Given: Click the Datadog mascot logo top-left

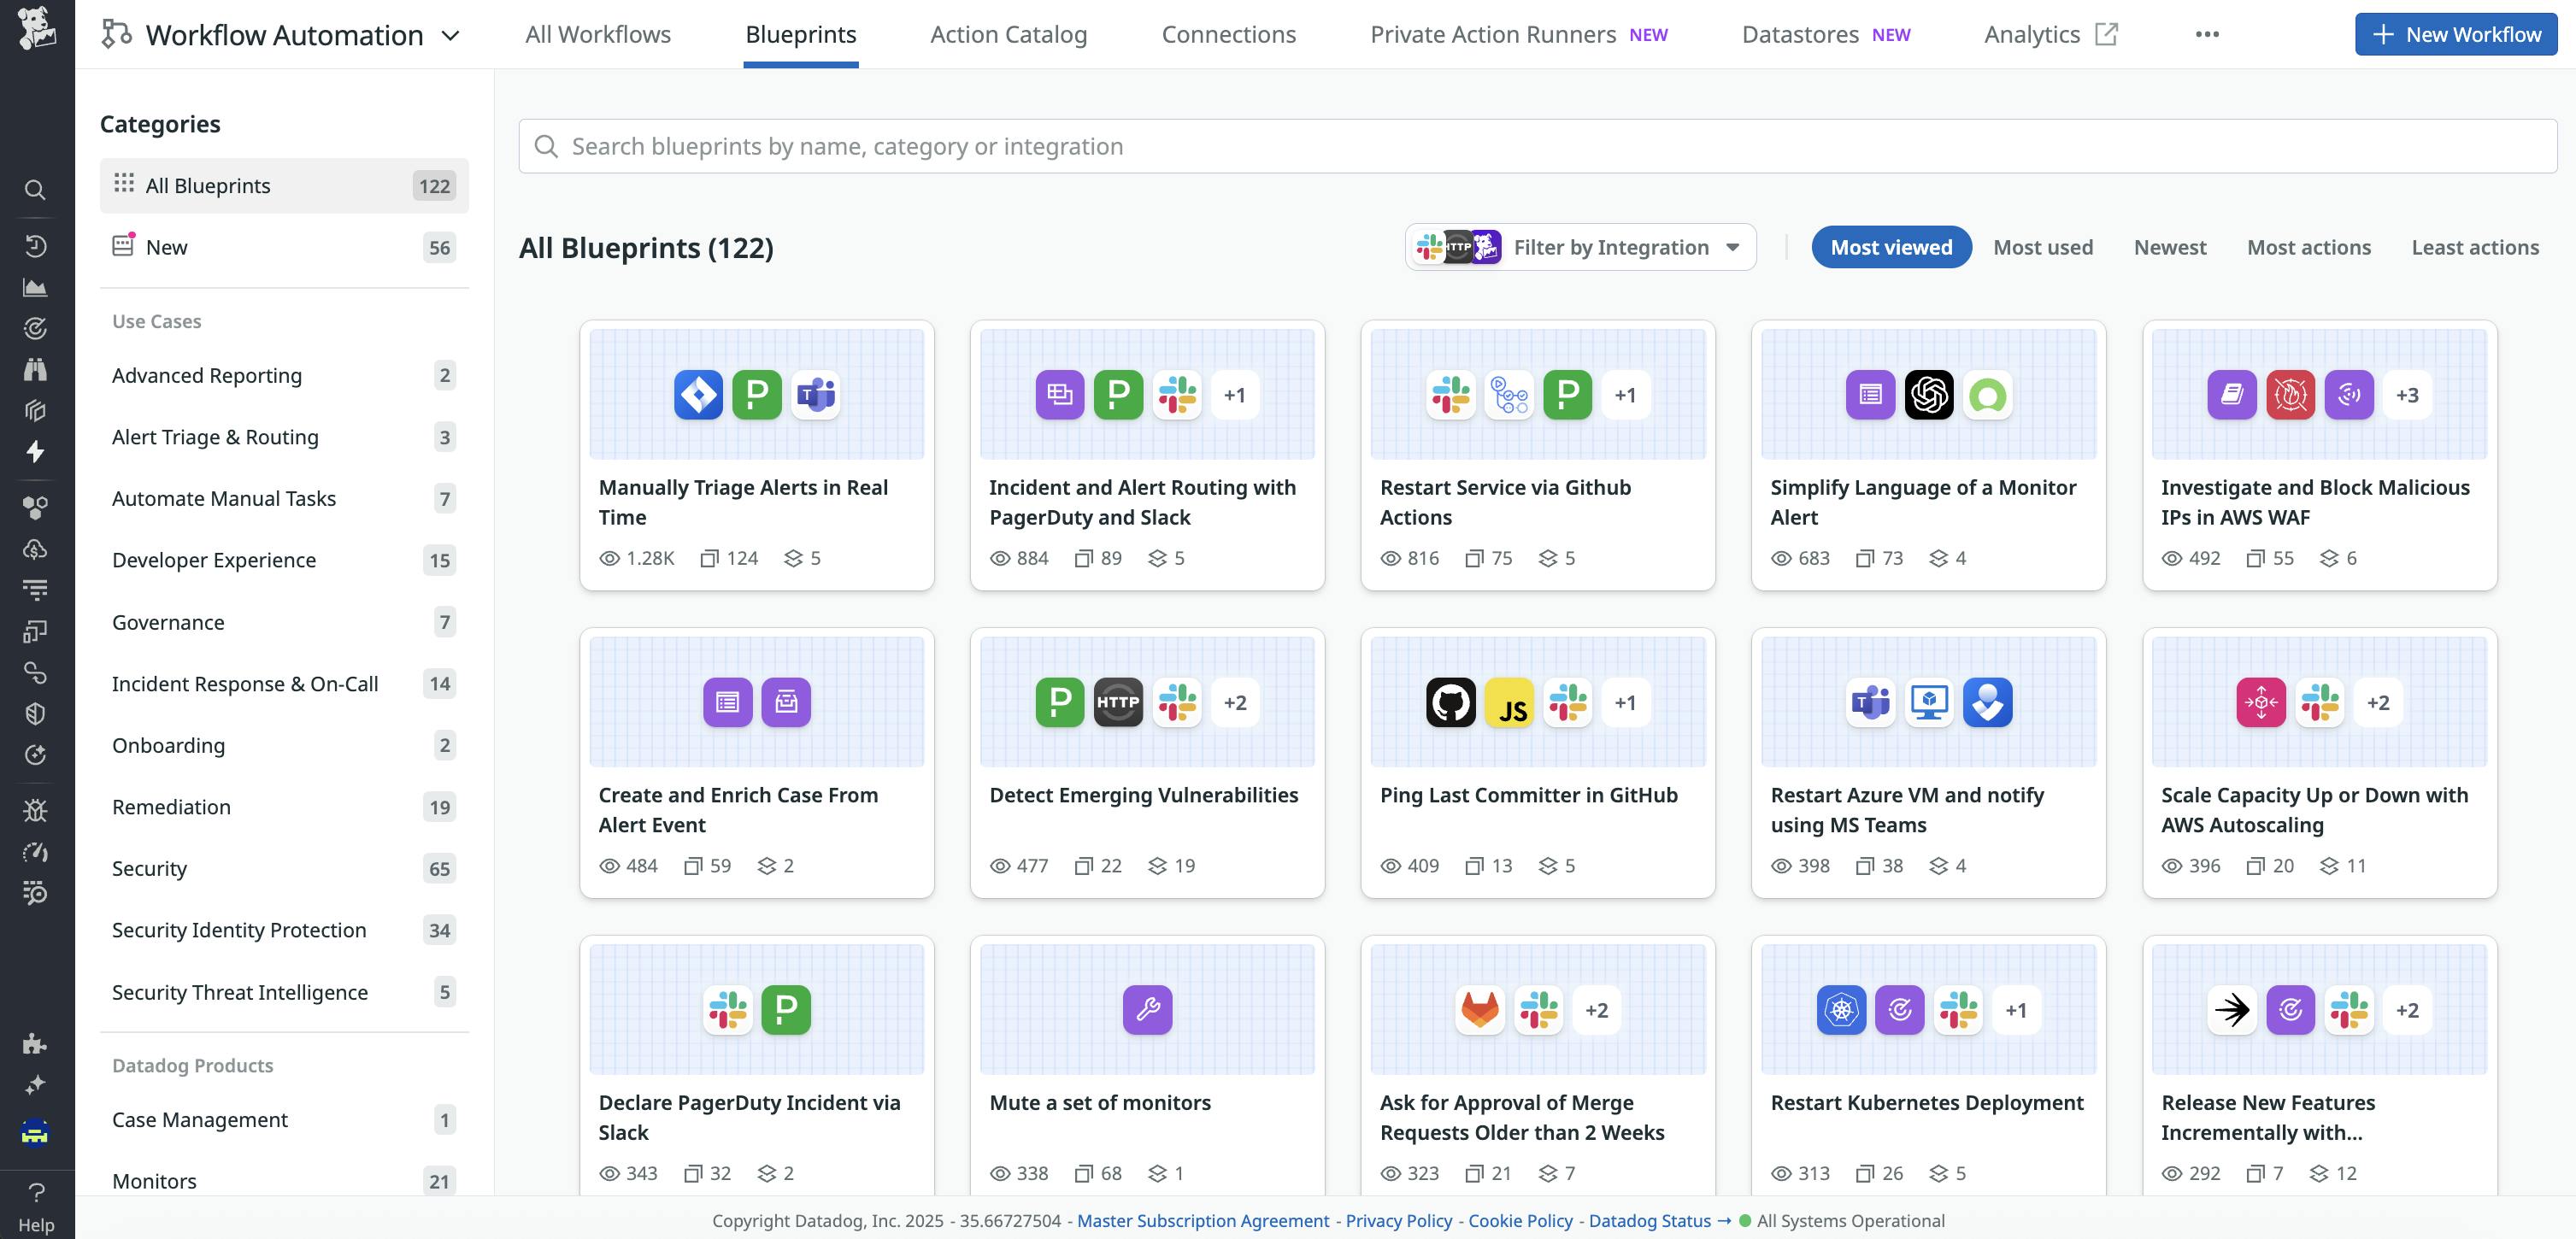Looking at the screenshot, I should [x=36, y=30].
